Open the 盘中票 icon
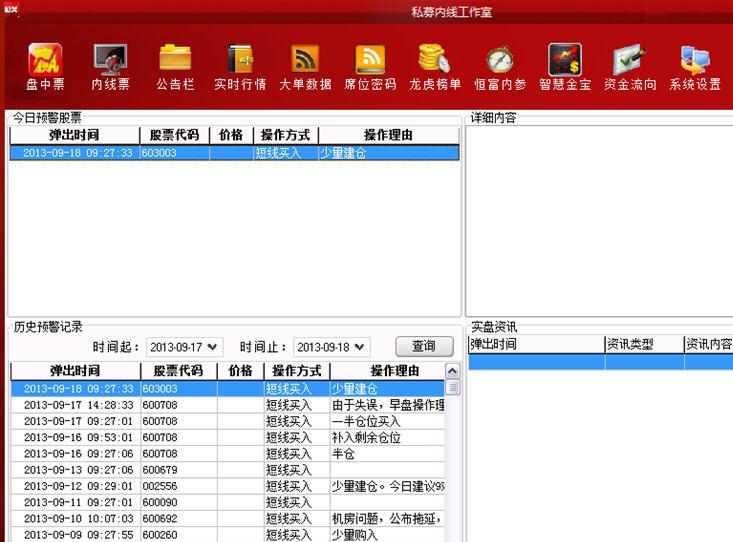This screenshot has width=733, height=542. (x=45, y=61)
